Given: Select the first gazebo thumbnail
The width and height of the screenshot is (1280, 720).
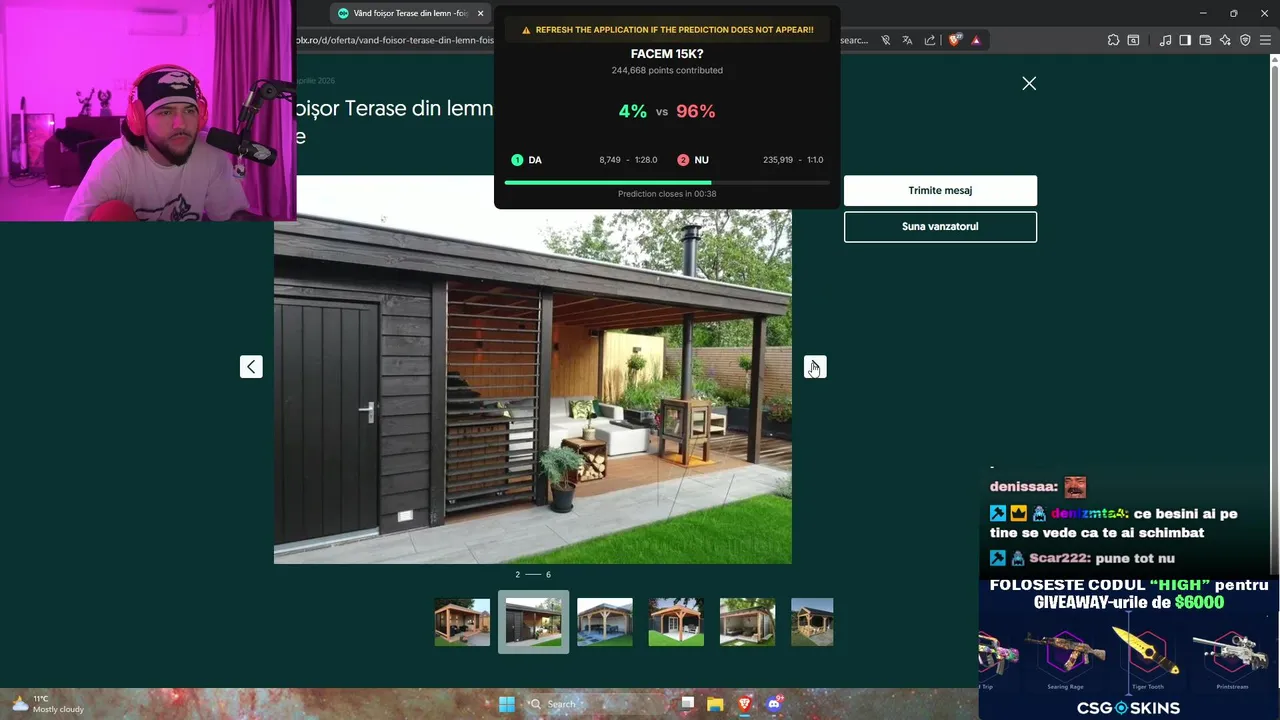Looking at the screenshot, I should (462, 622).
